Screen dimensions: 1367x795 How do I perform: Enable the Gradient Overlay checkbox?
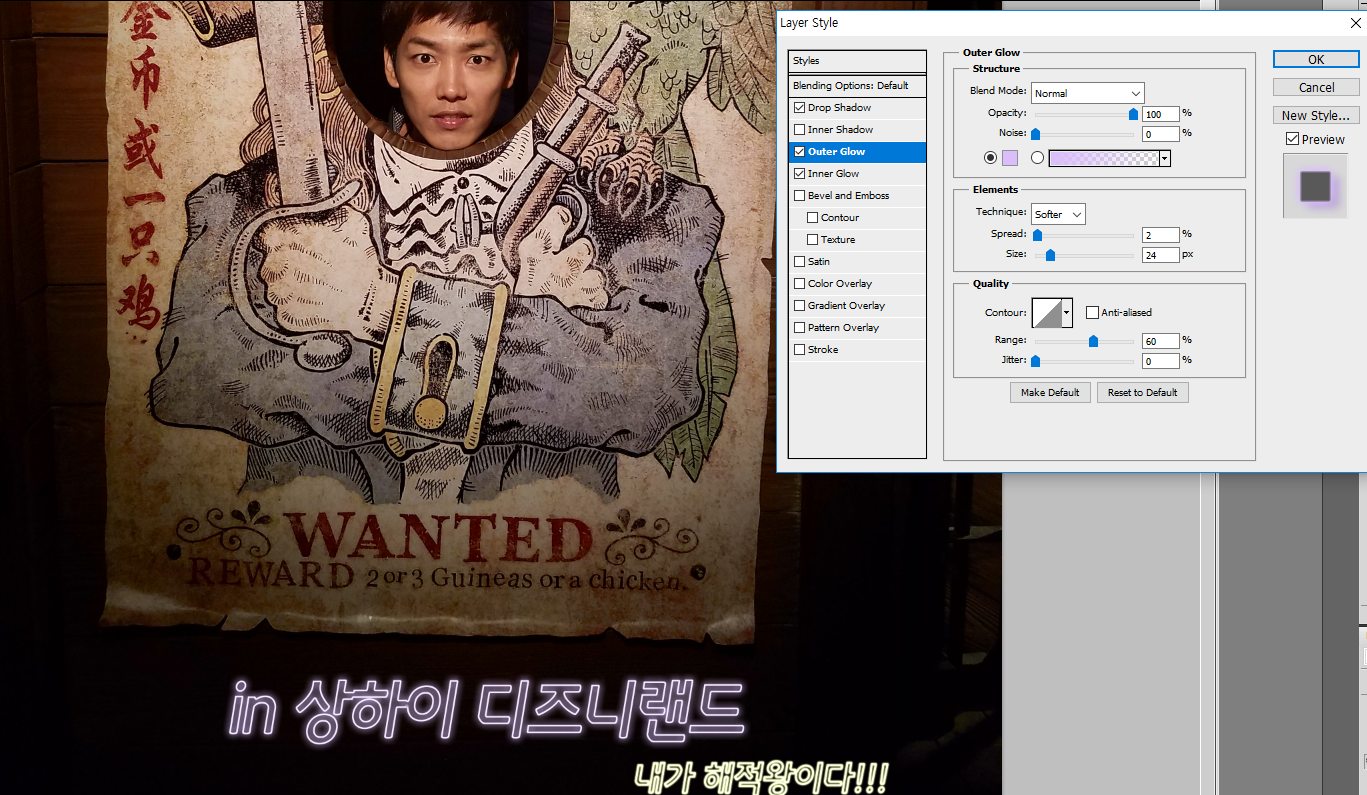[799, 306]
